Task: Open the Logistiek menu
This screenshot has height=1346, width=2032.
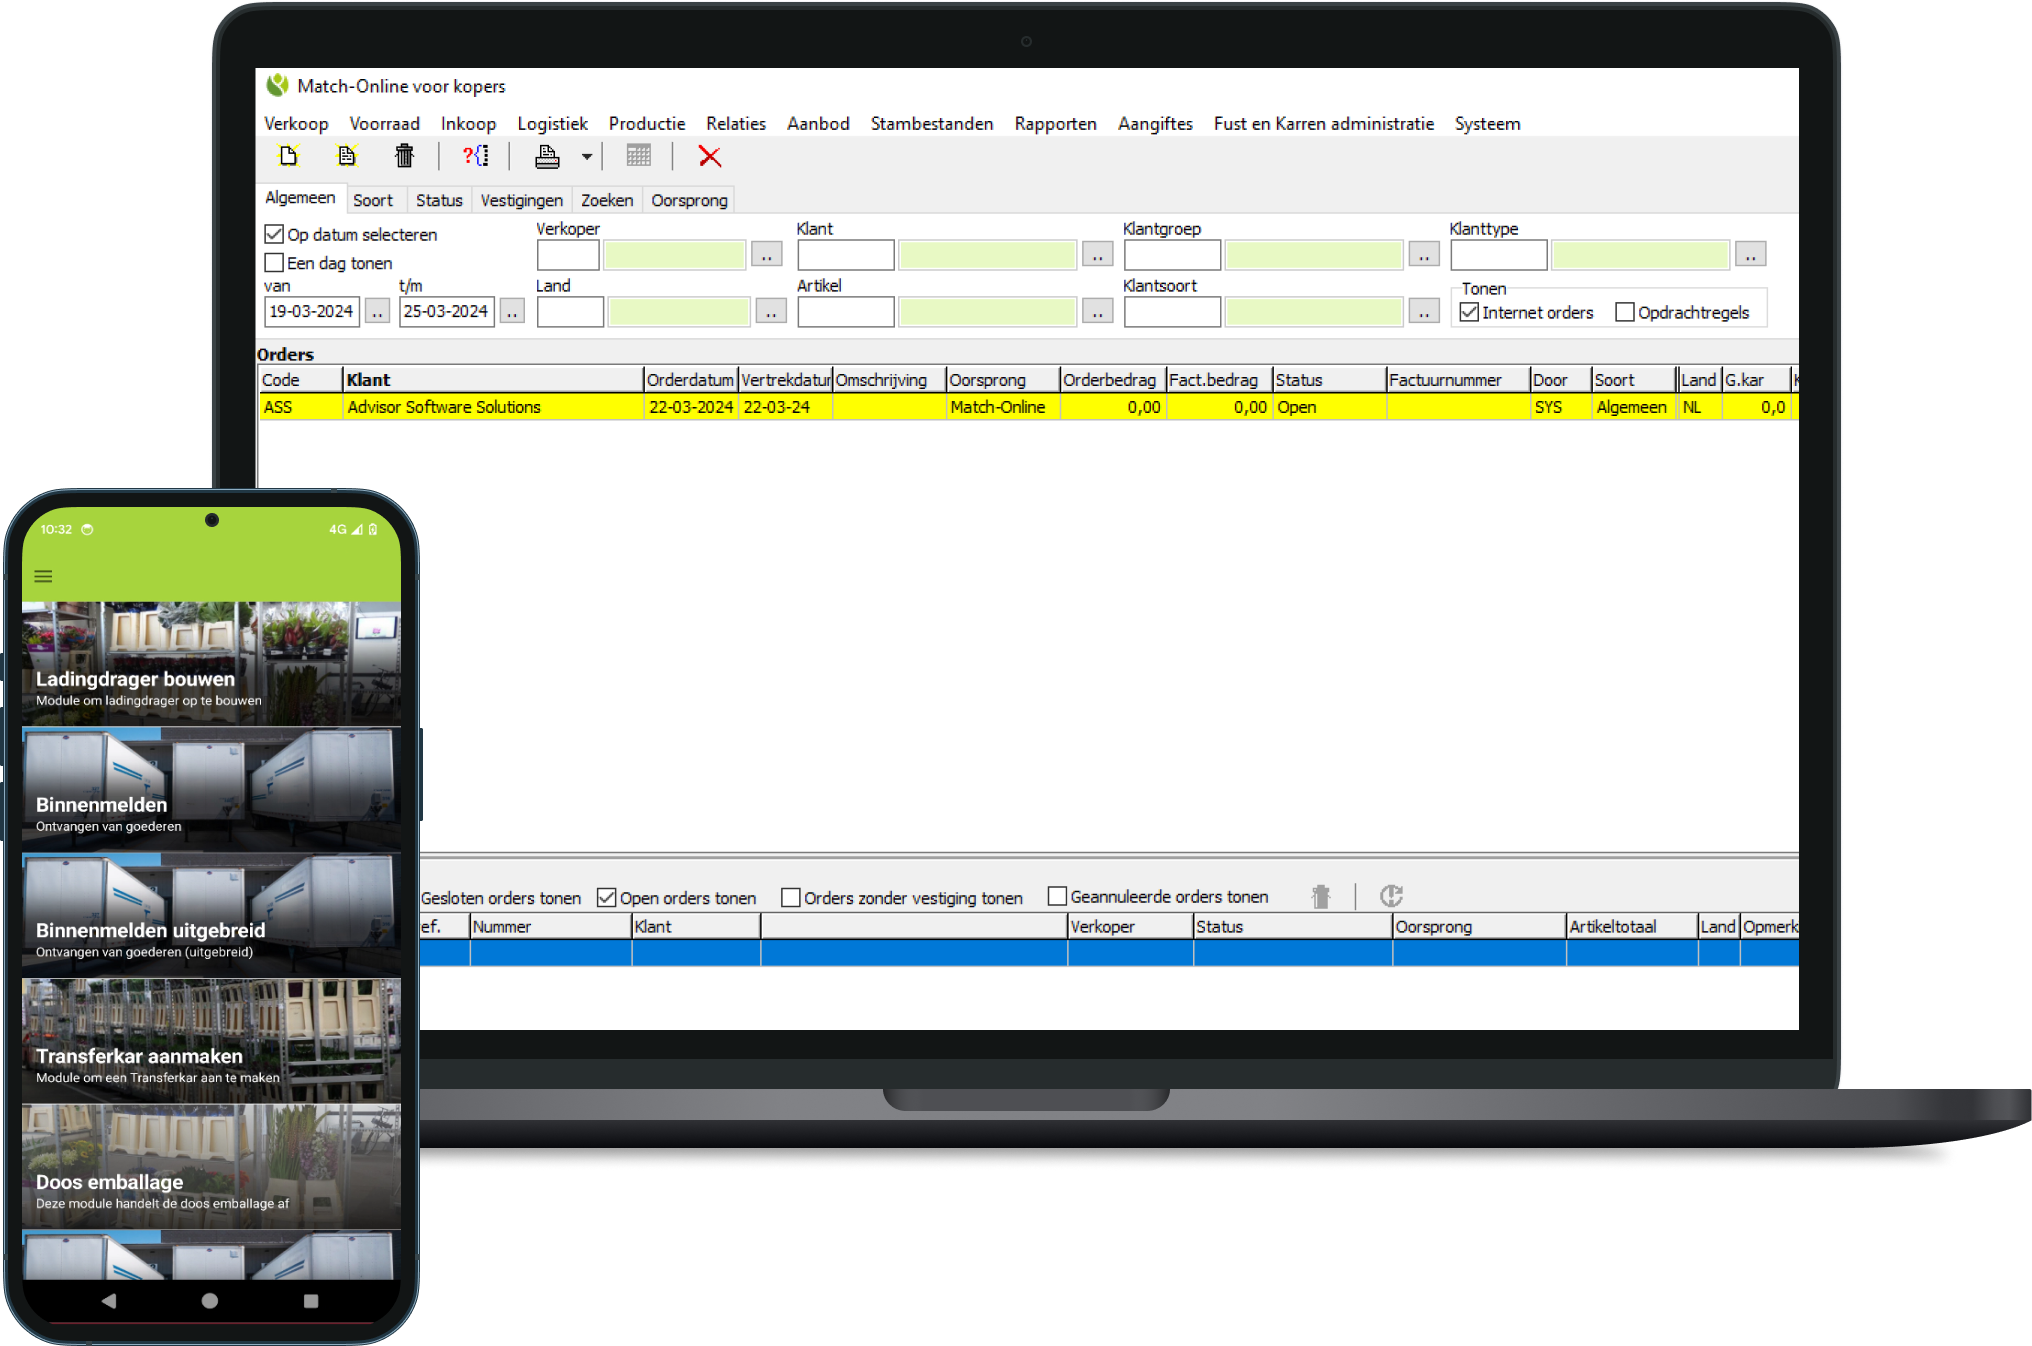Action: point(552,123)
